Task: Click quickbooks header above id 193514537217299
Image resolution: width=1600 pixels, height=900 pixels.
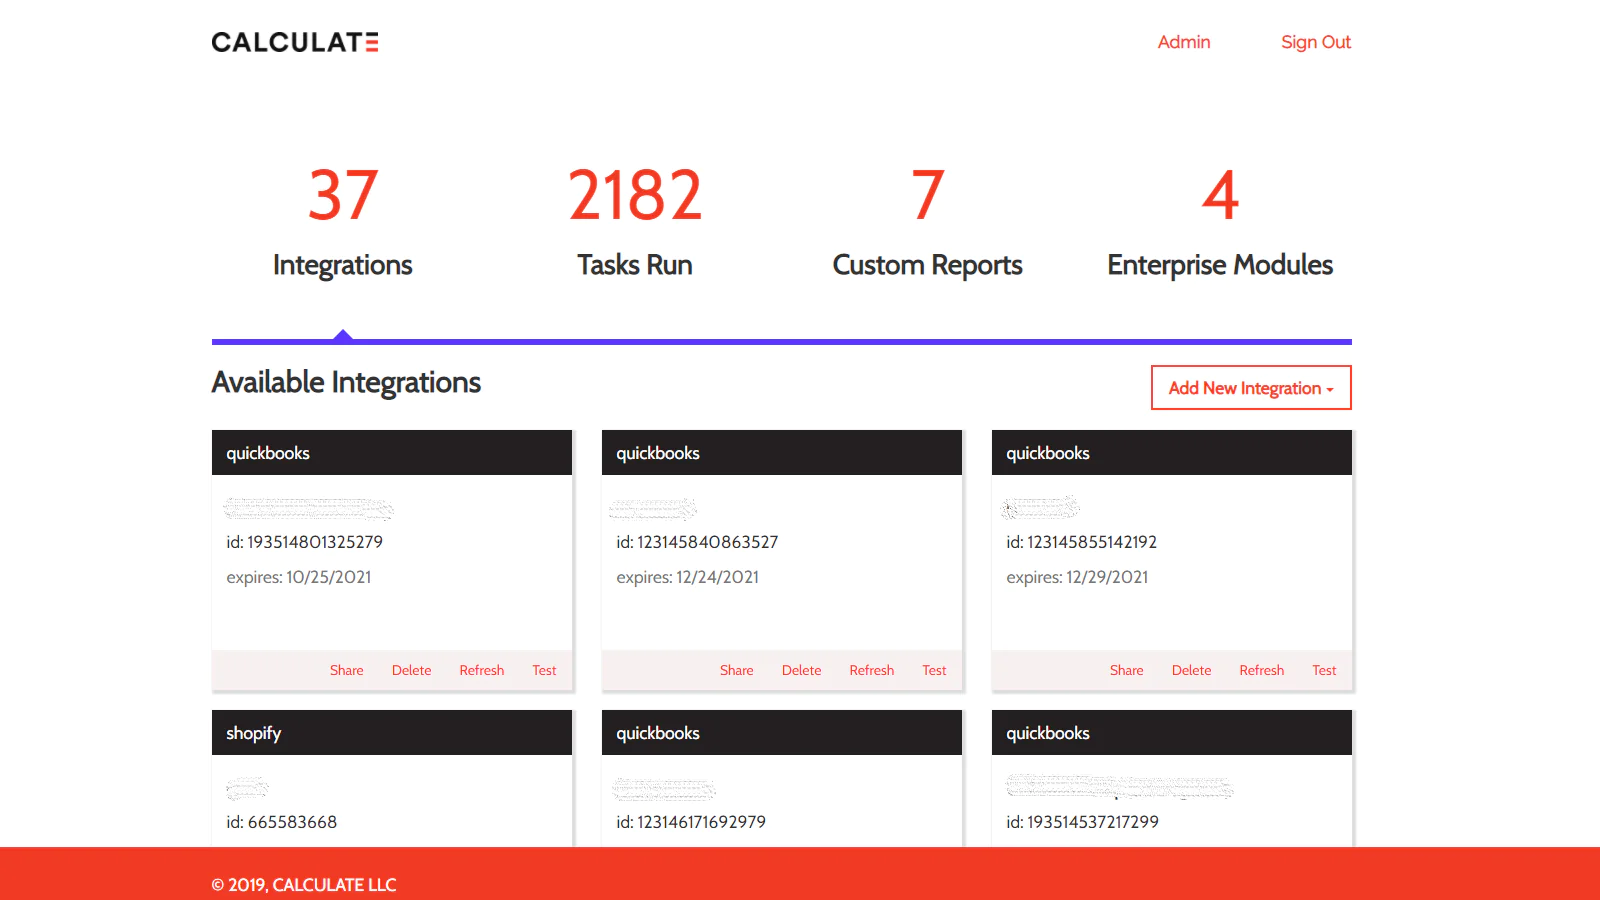Action: click(1172, 733)
